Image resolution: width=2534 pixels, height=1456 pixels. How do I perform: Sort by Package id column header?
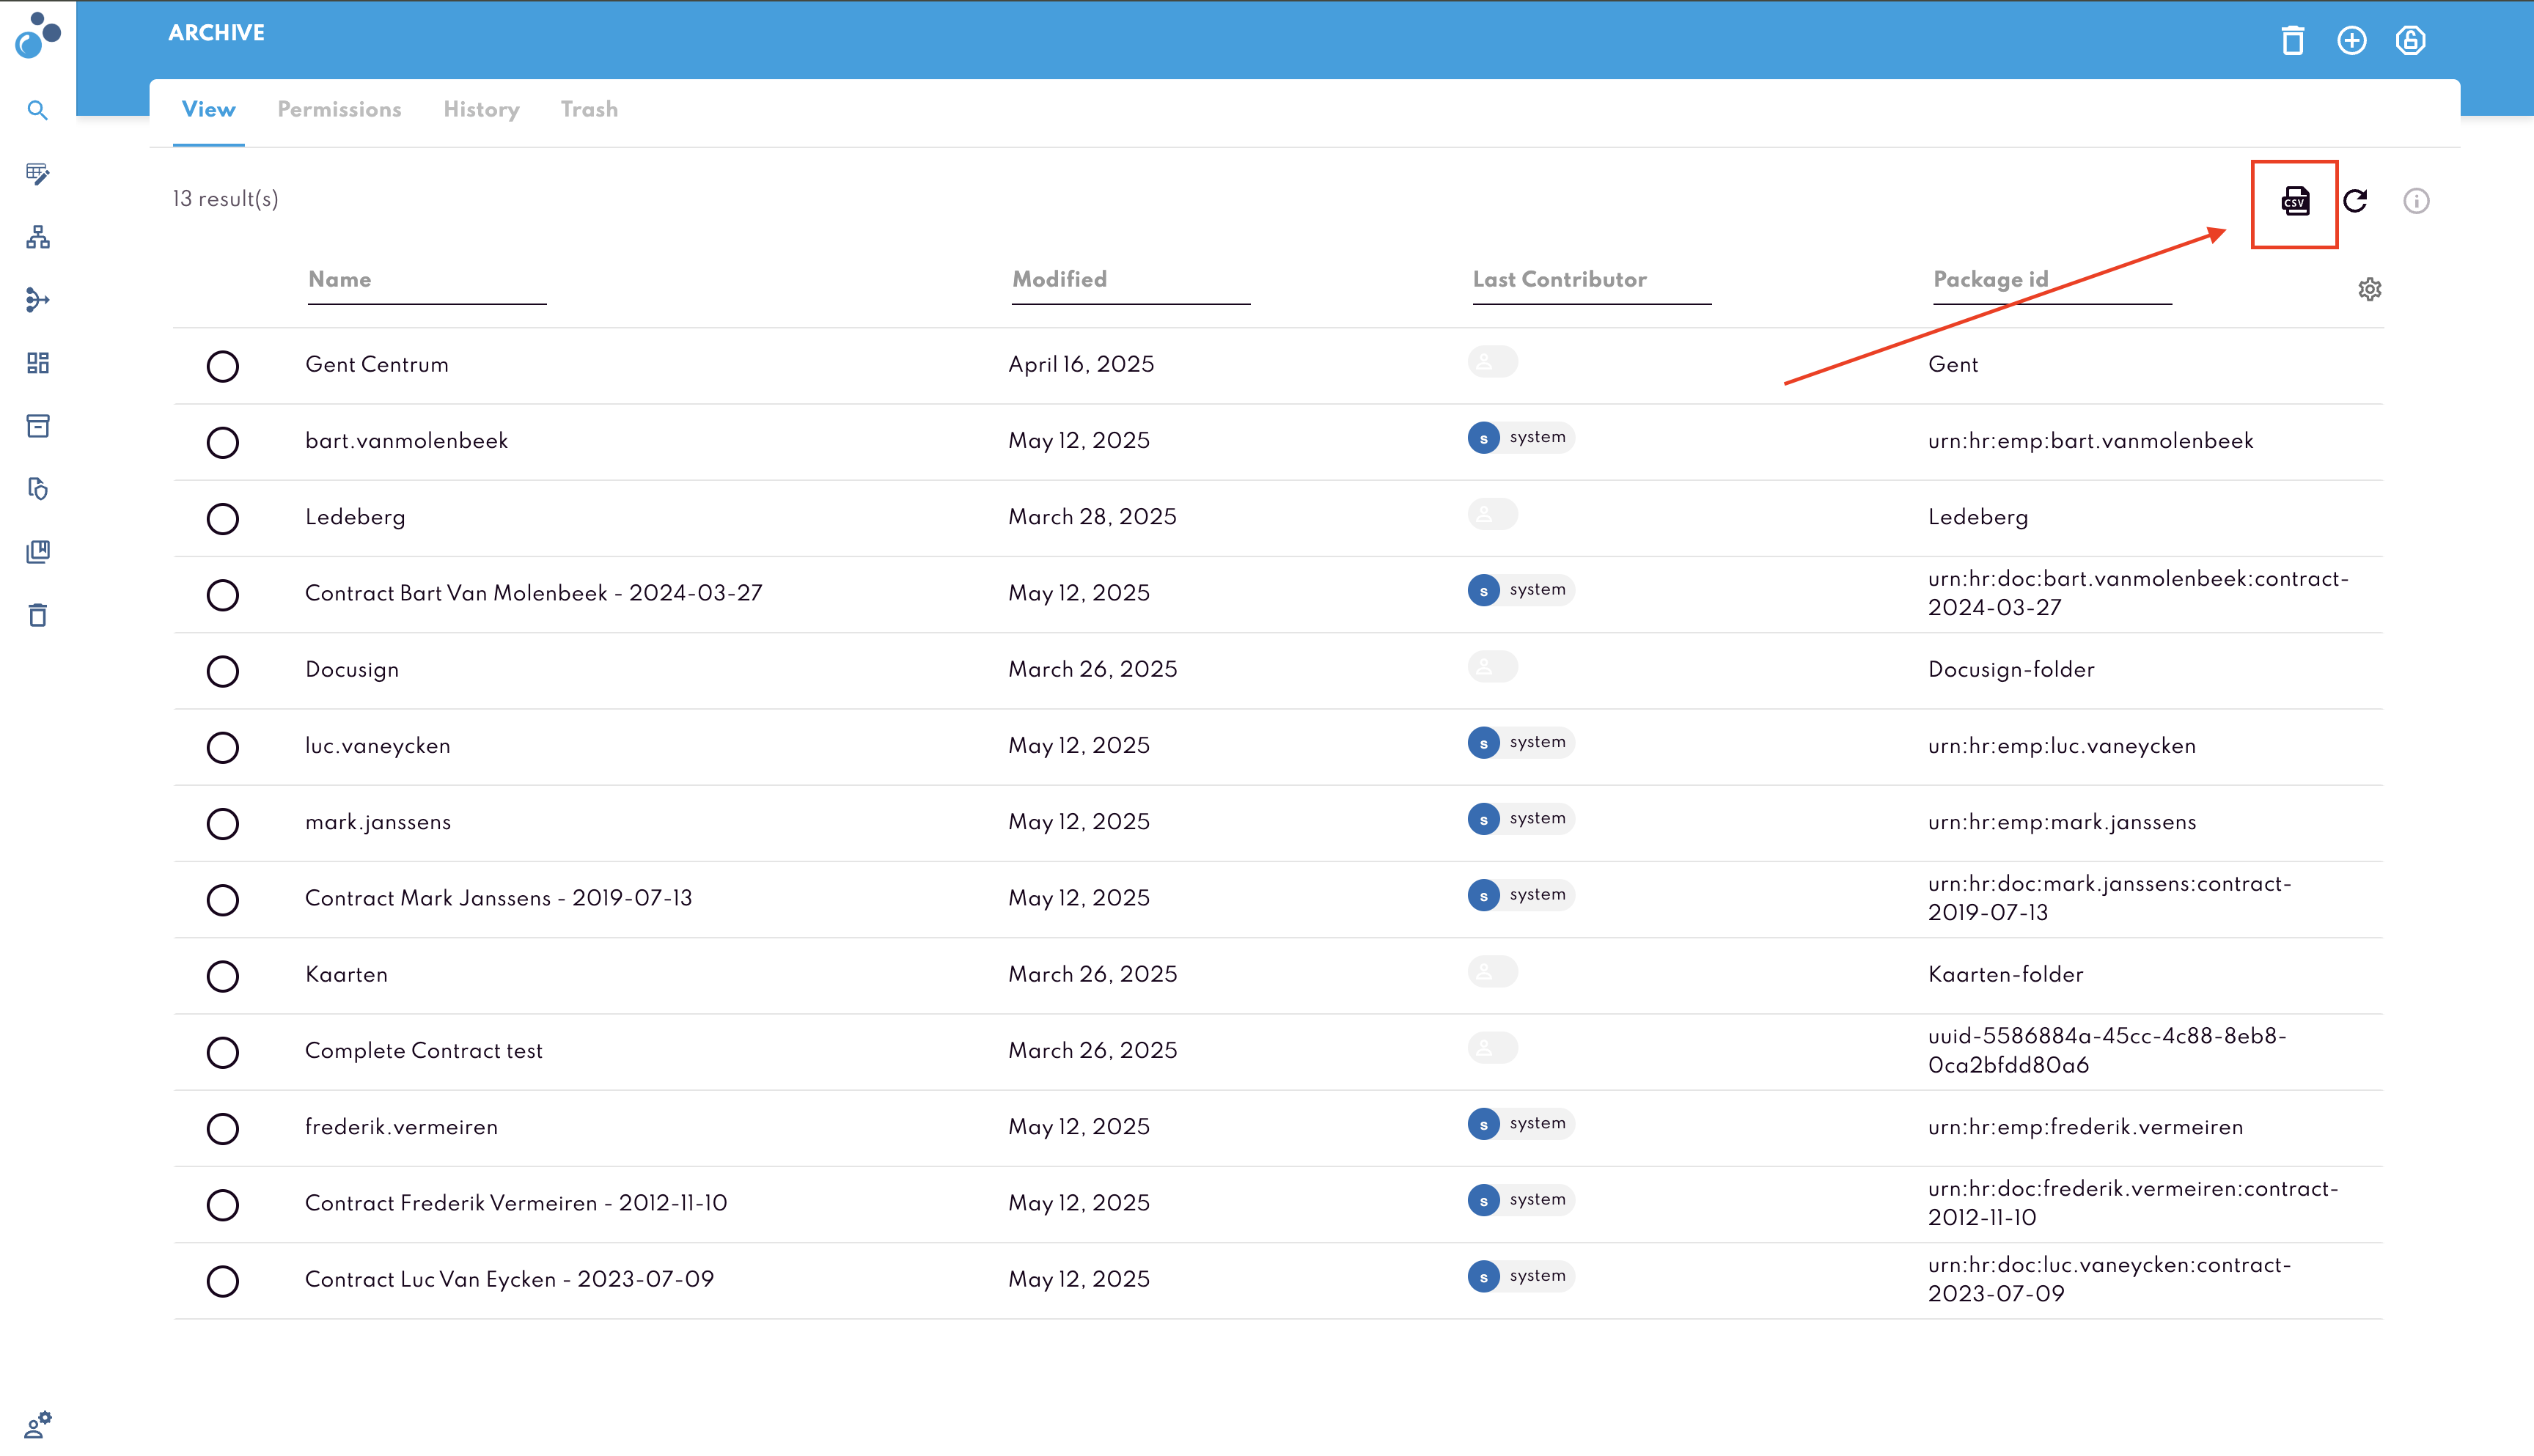pos(1990,279)
